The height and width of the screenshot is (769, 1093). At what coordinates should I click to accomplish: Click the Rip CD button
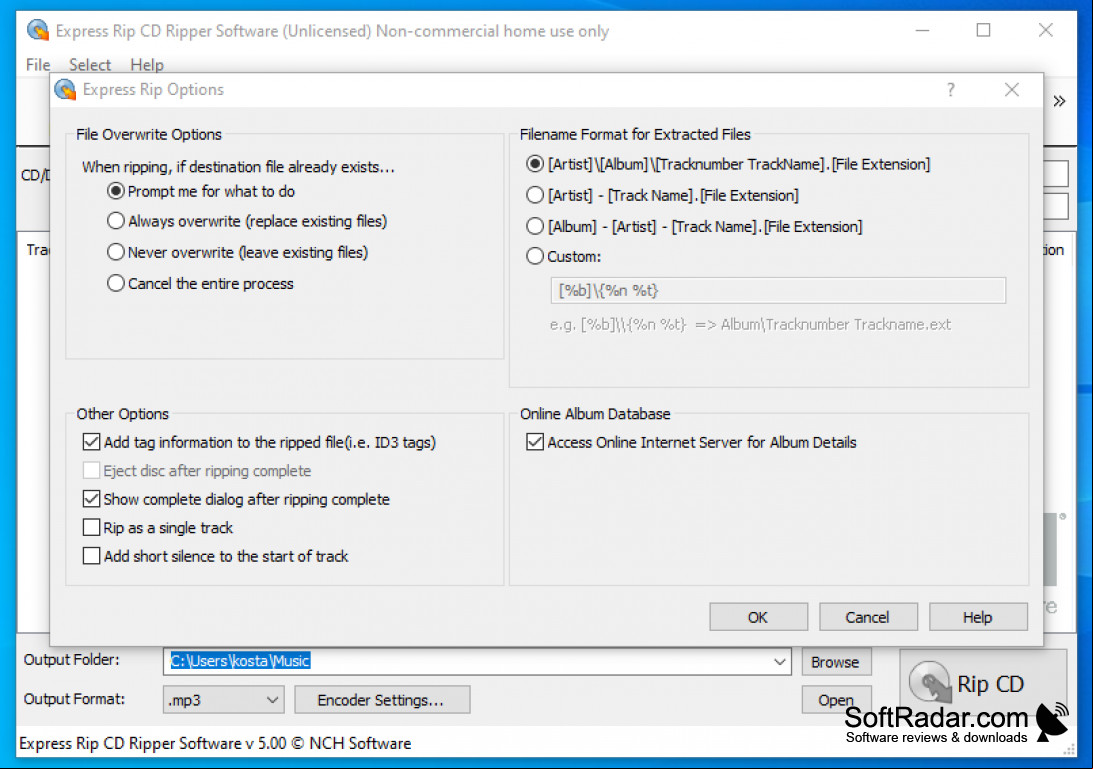983,683
